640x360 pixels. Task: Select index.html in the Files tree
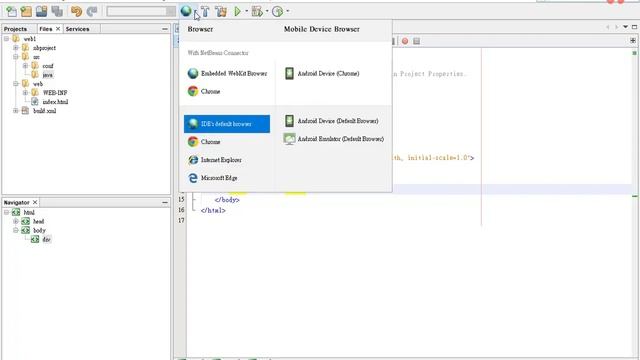[x=55, y=102]
